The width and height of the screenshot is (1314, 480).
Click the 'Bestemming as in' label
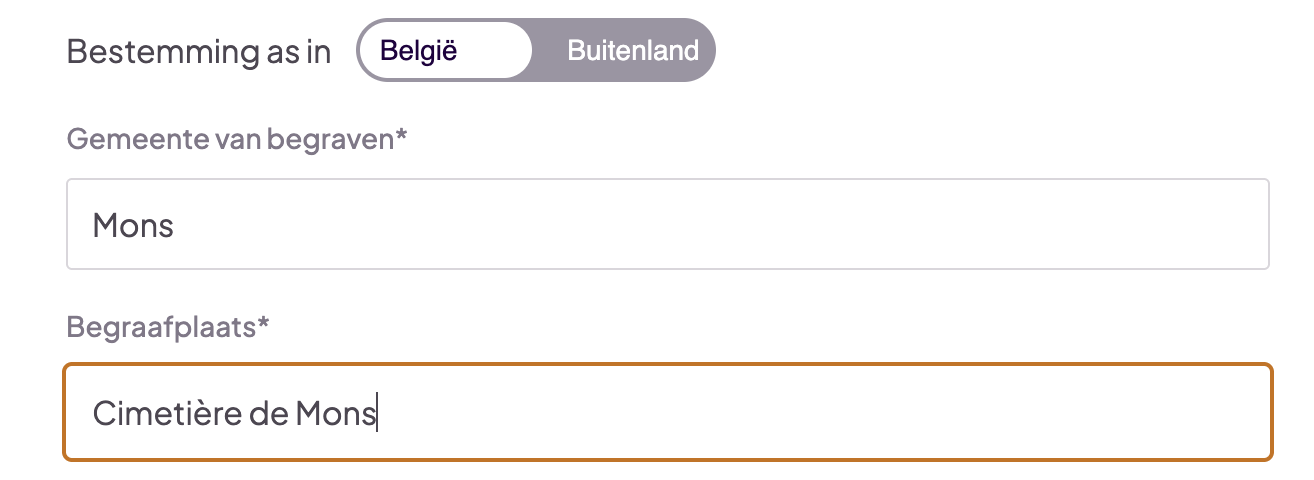(x=198, y=51)
